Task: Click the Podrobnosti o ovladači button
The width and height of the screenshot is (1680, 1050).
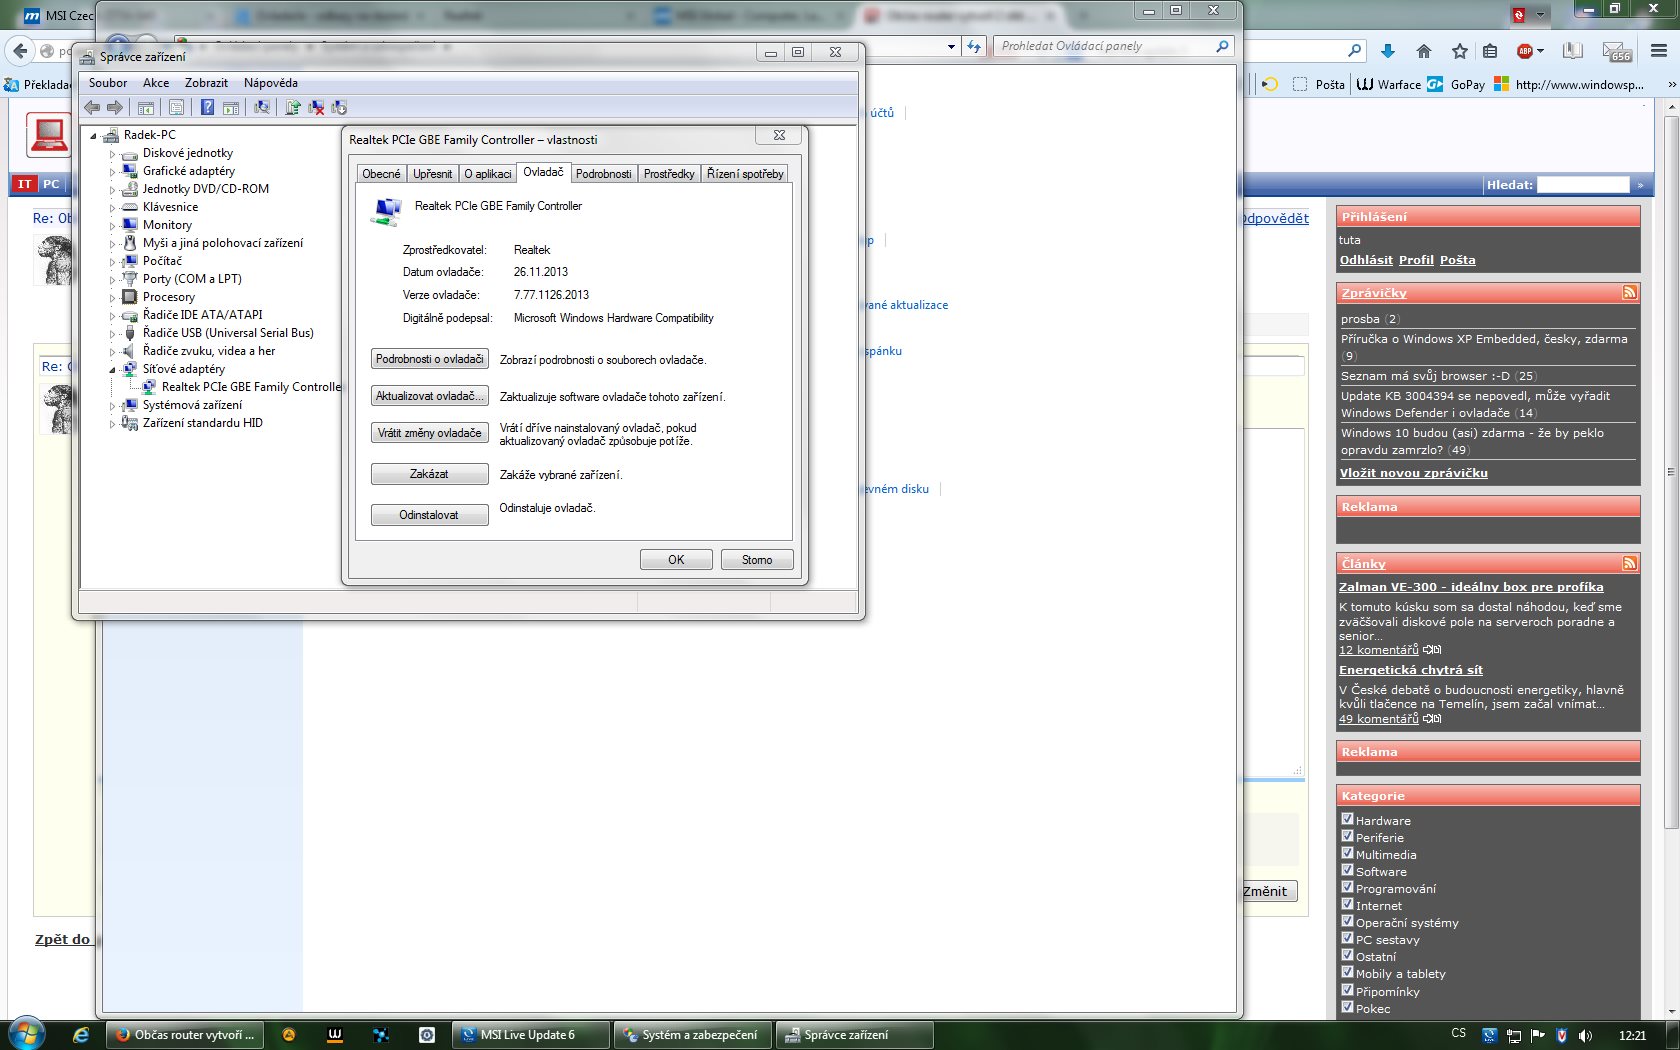Action: (430, 359)
